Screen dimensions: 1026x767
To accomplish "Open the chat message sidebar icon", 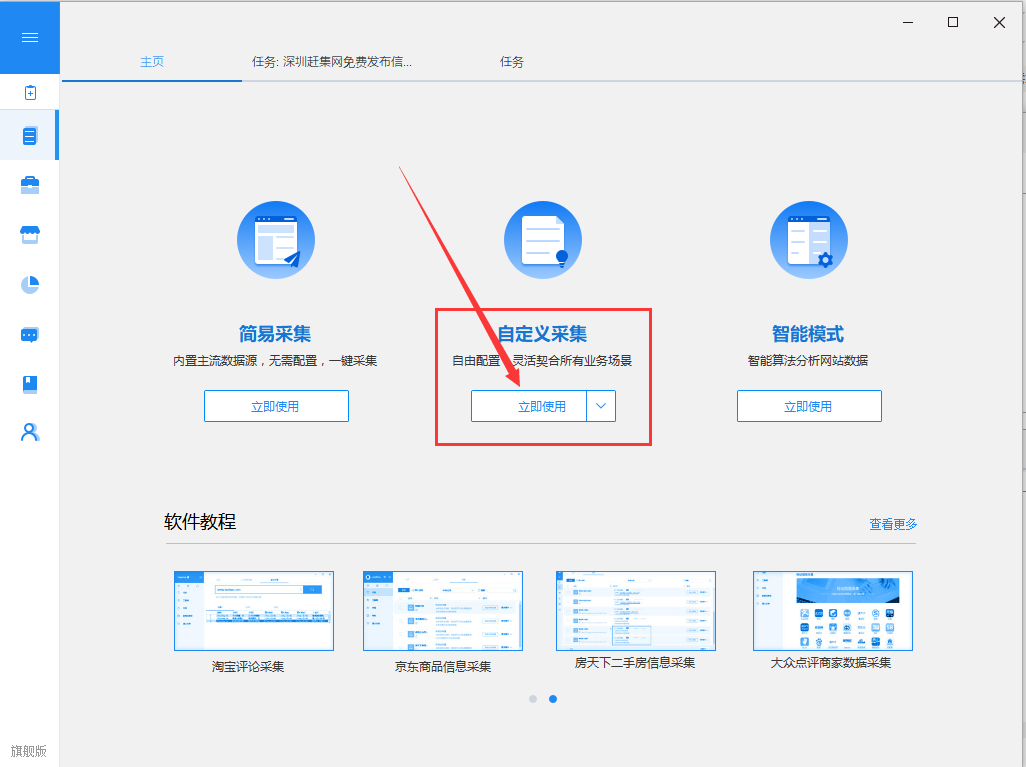I will pos(30,335).
